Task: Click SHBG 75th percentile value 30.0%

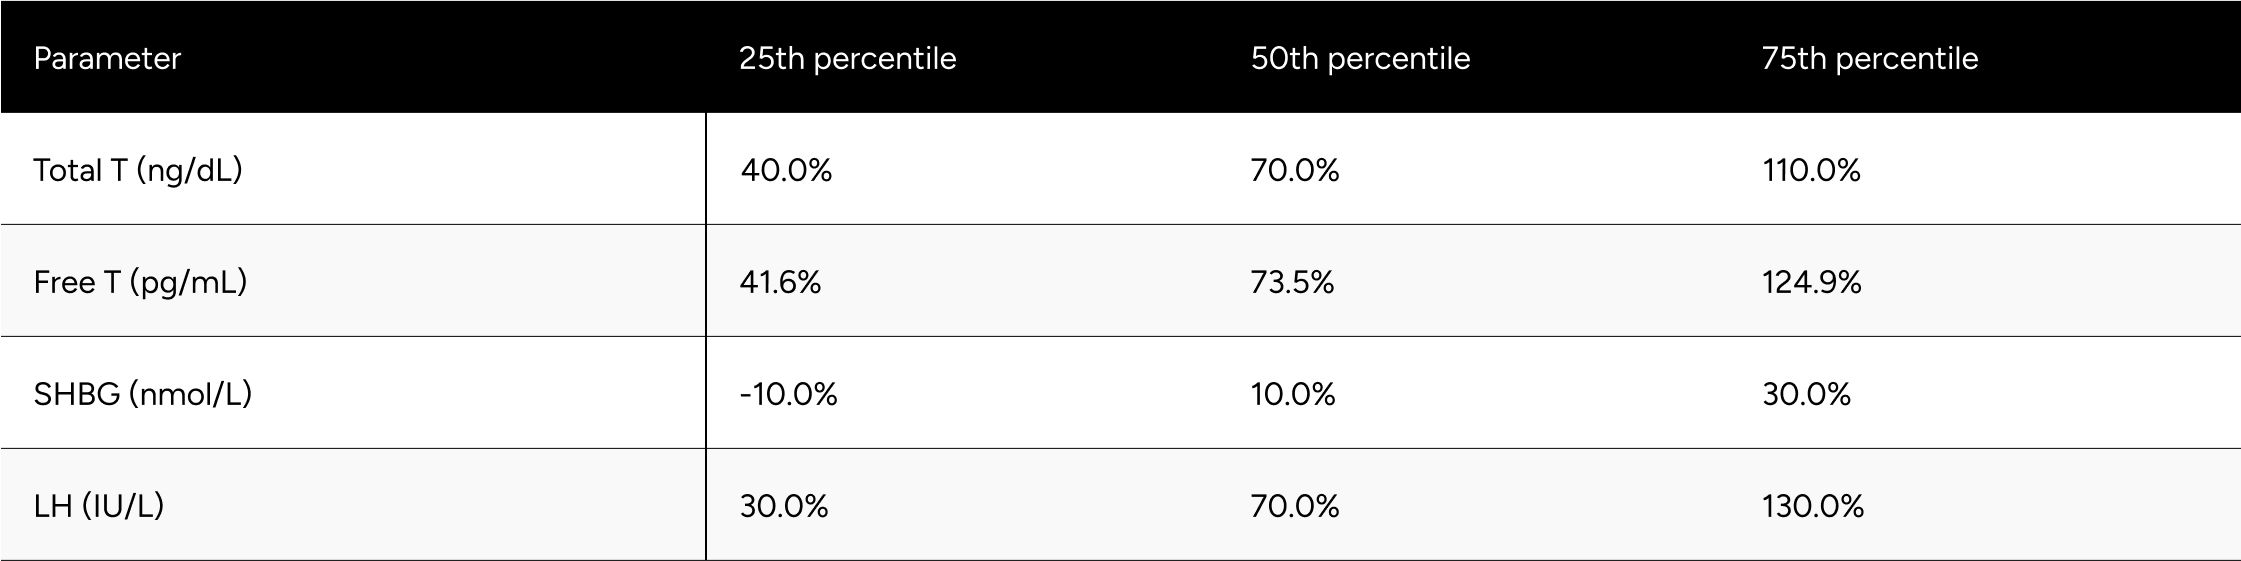Action: click(1806, 394)
